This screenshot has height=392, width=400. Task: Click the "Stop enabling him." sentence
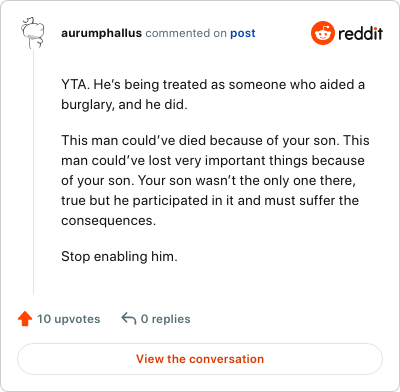coord(119,257)
